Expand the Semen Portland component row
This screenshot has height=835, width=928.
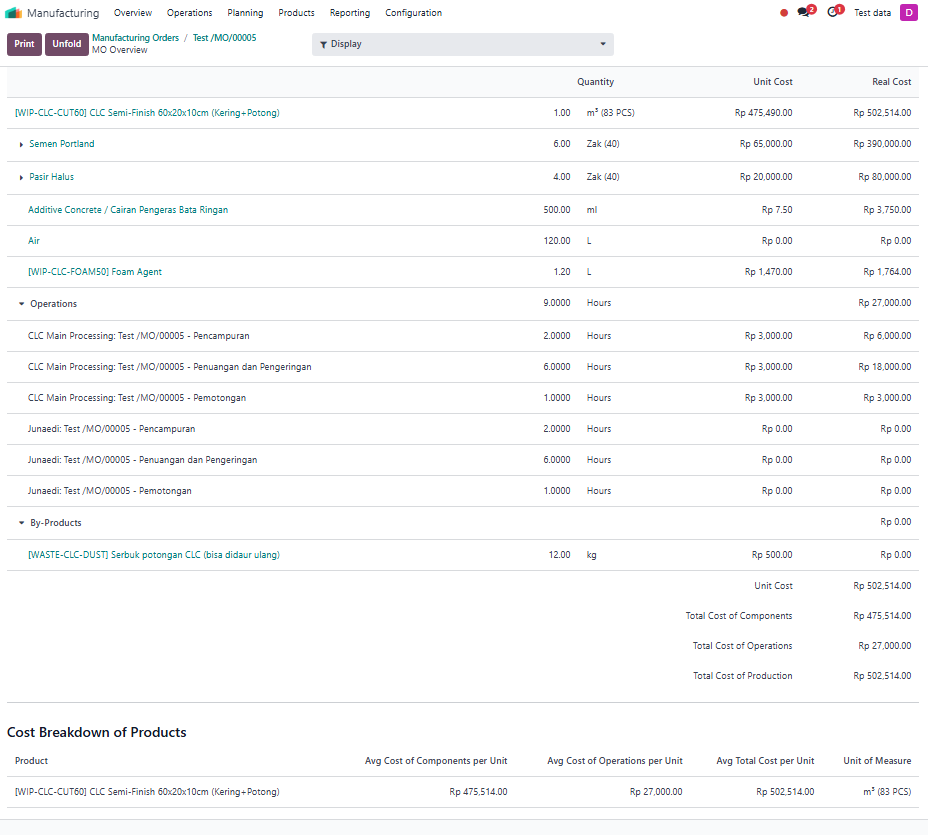click(21, 144)
